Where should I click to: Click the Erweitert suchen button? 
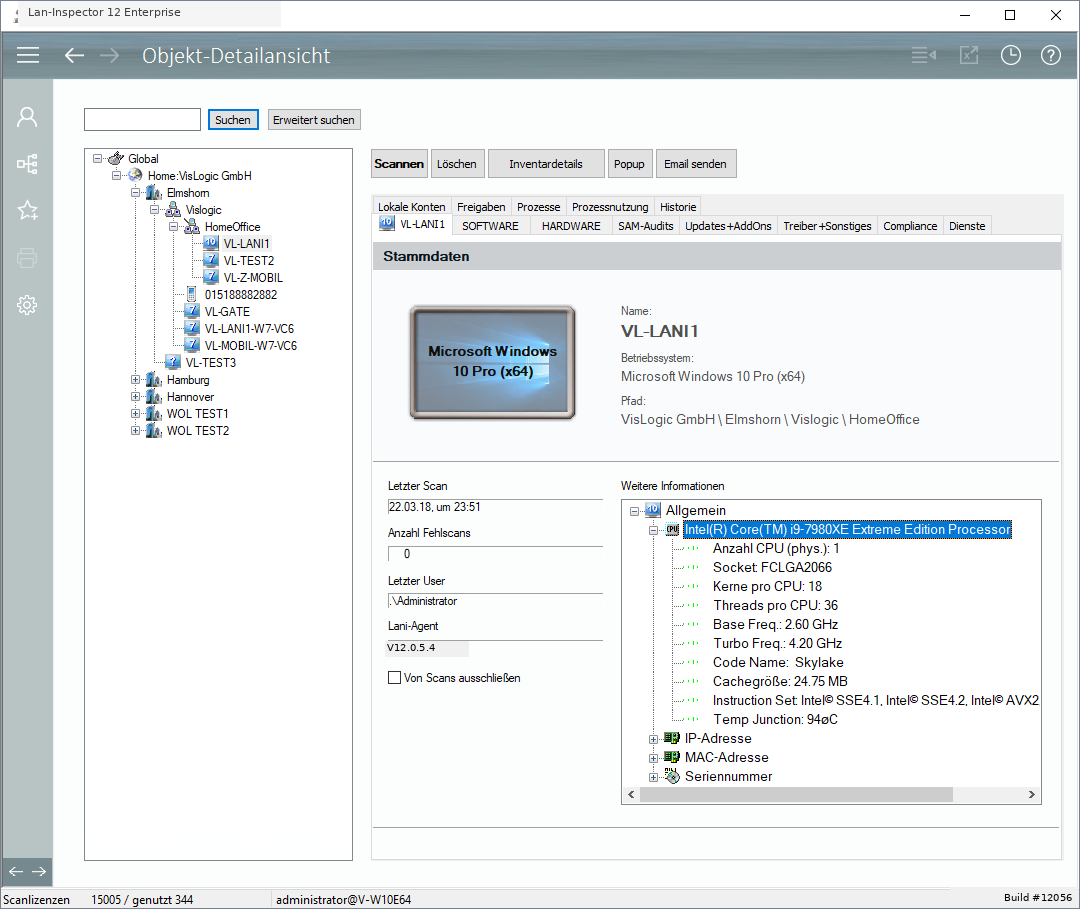(313, 120)
